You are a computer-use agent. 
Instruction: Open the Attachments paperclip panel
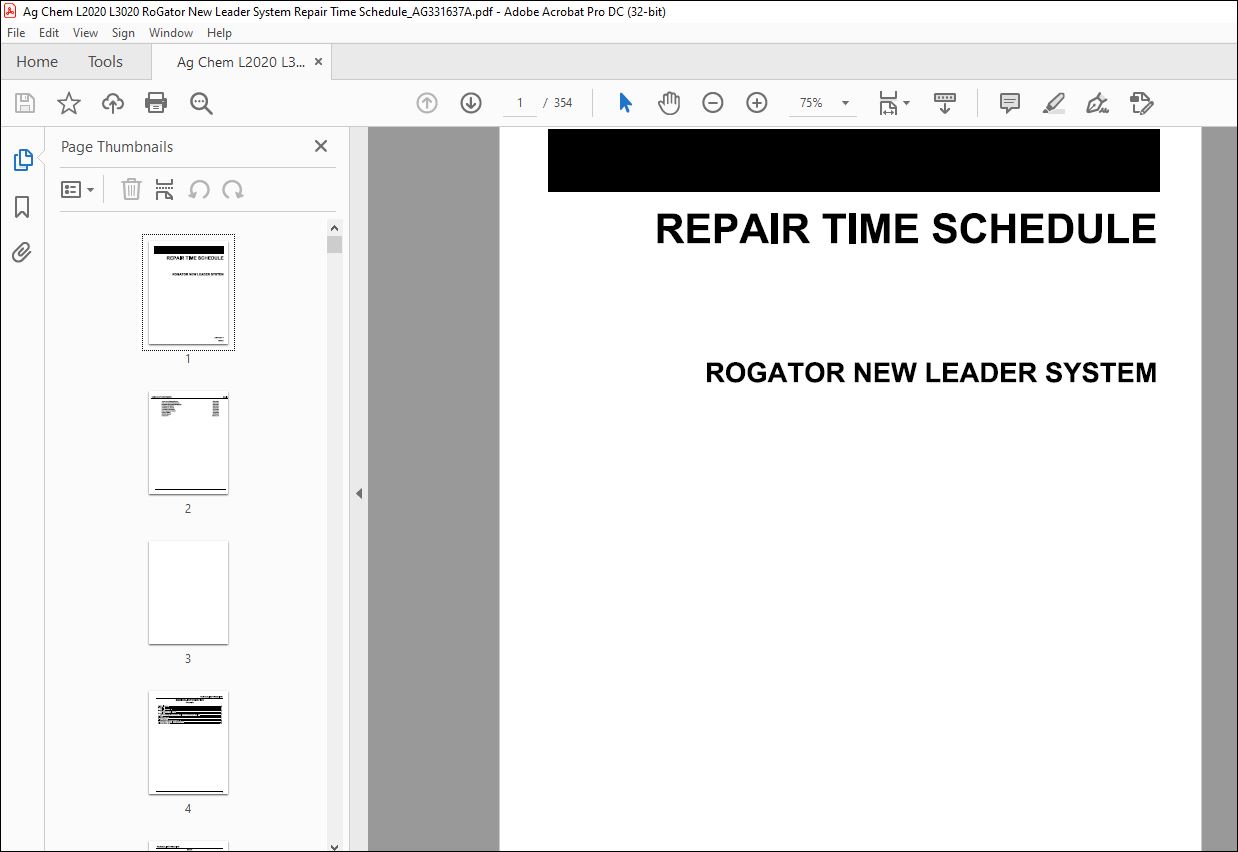pyautogui.click(x=22, y=252)
